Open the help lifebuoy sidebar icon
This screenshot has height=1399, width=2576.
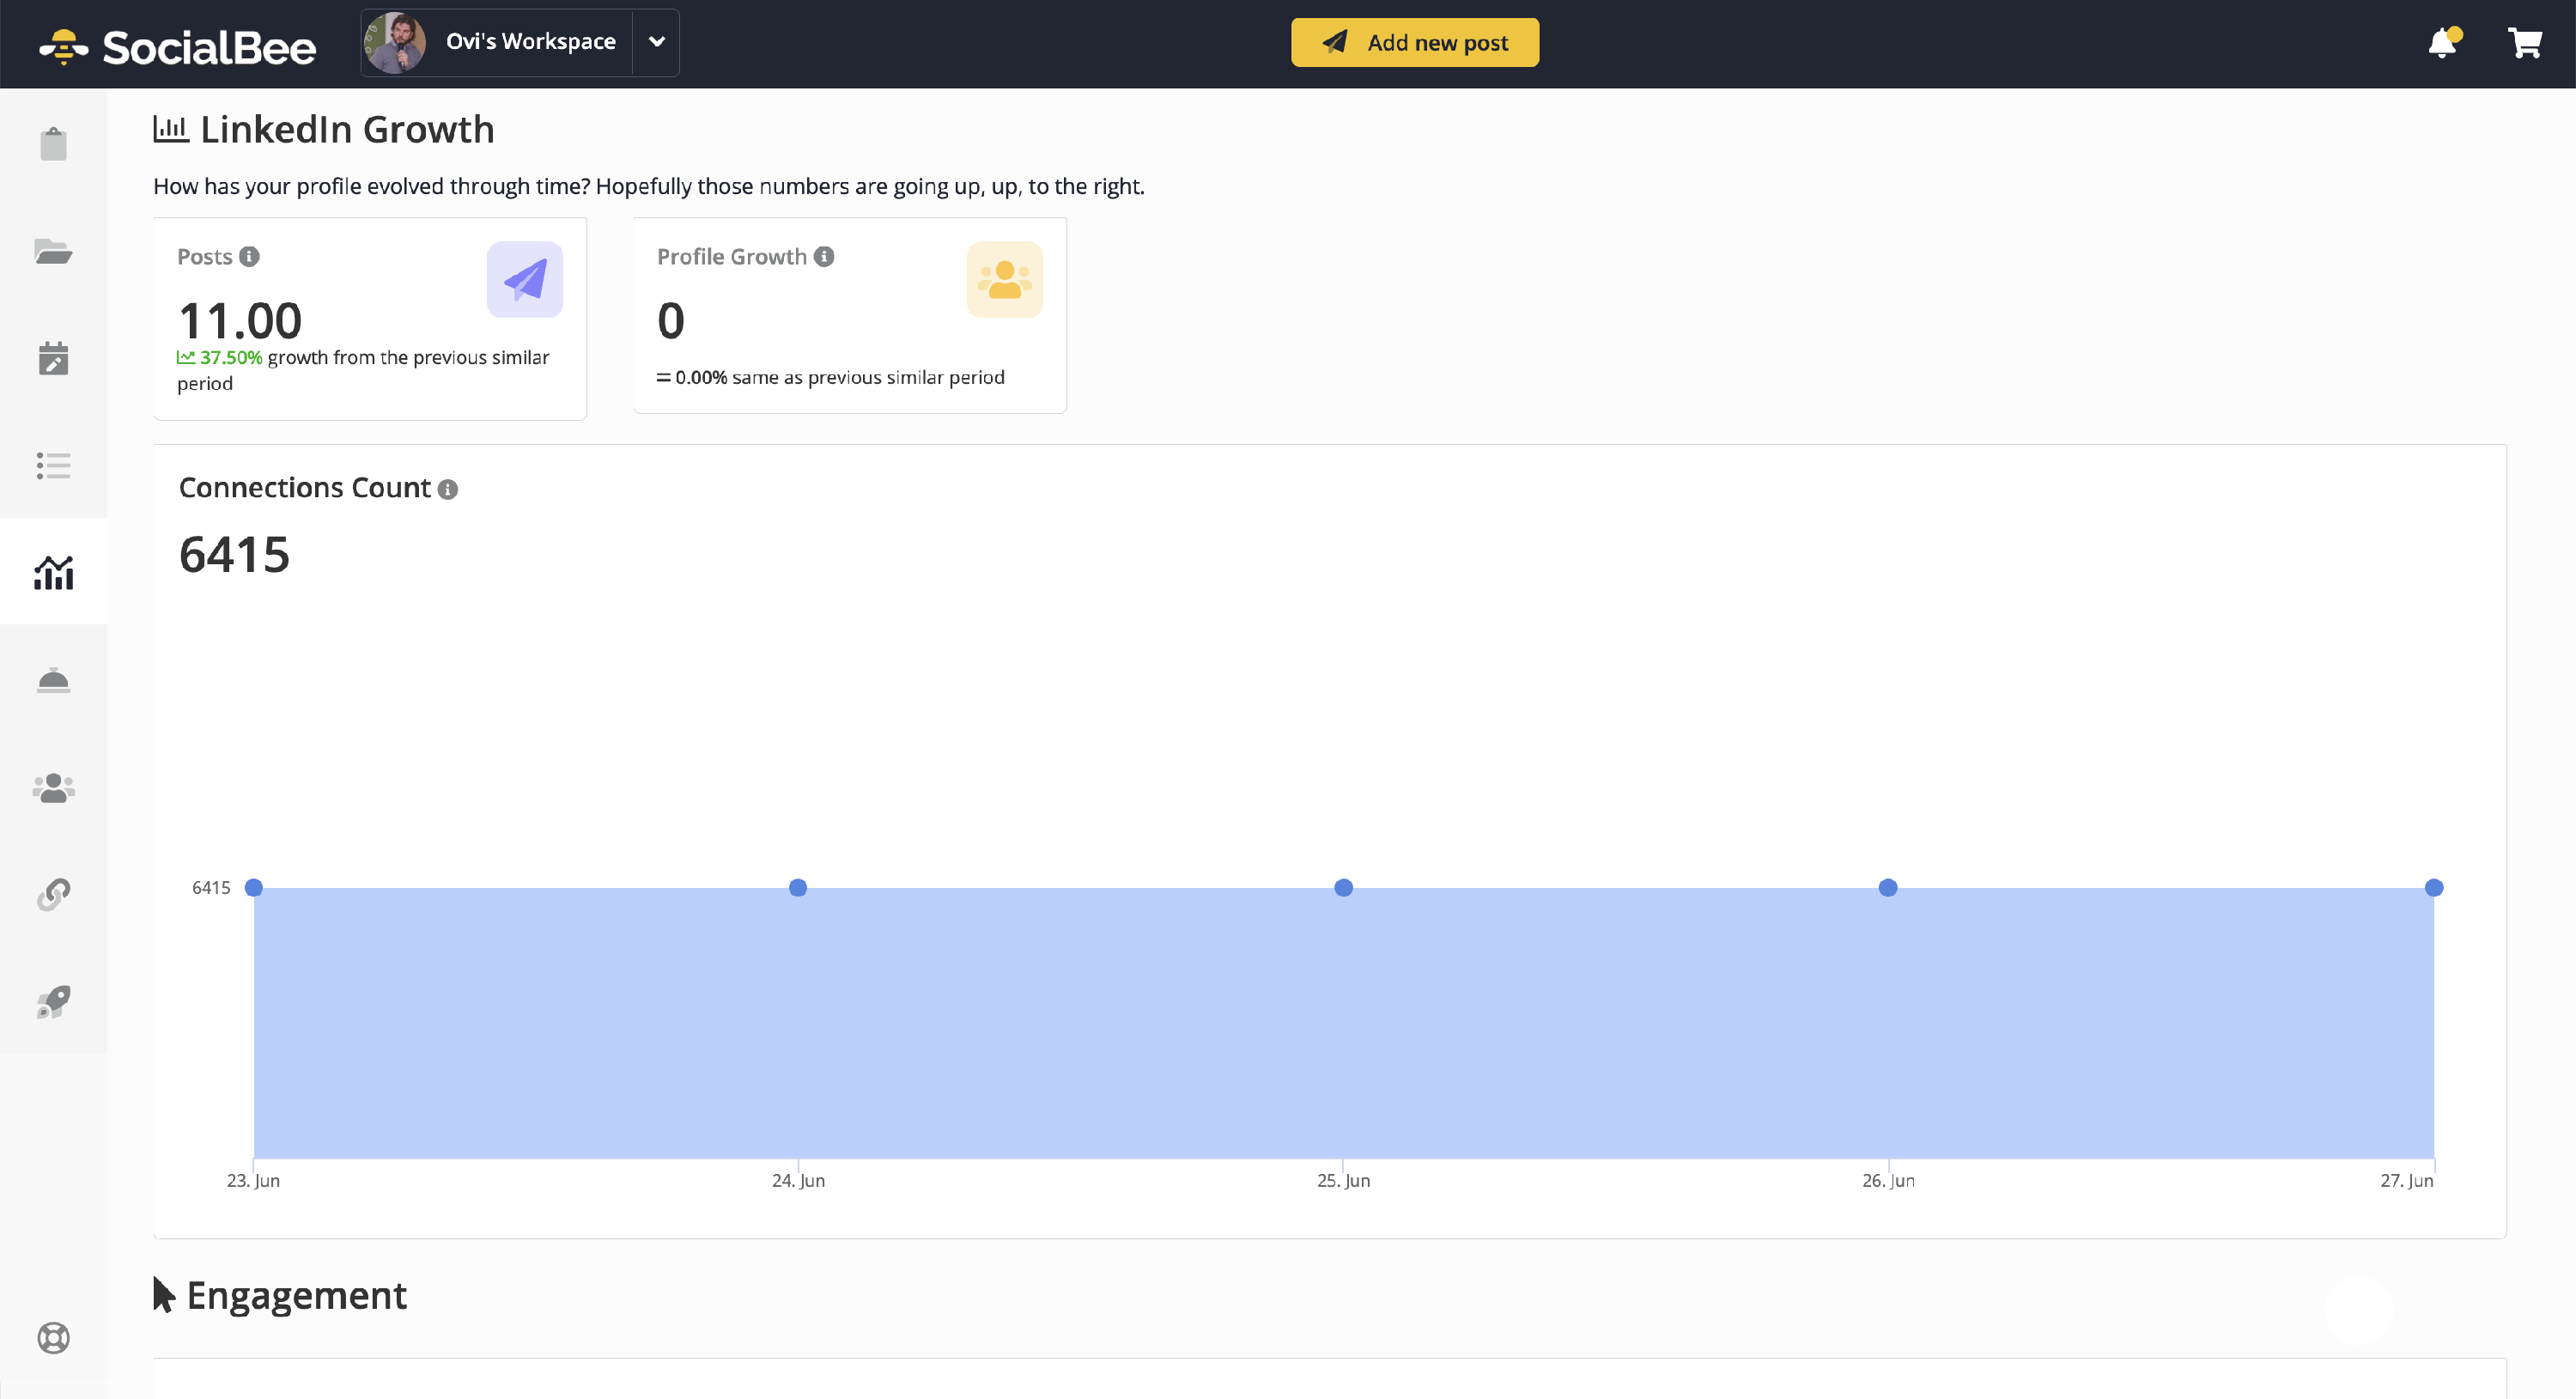click(x=53, y=1337)
